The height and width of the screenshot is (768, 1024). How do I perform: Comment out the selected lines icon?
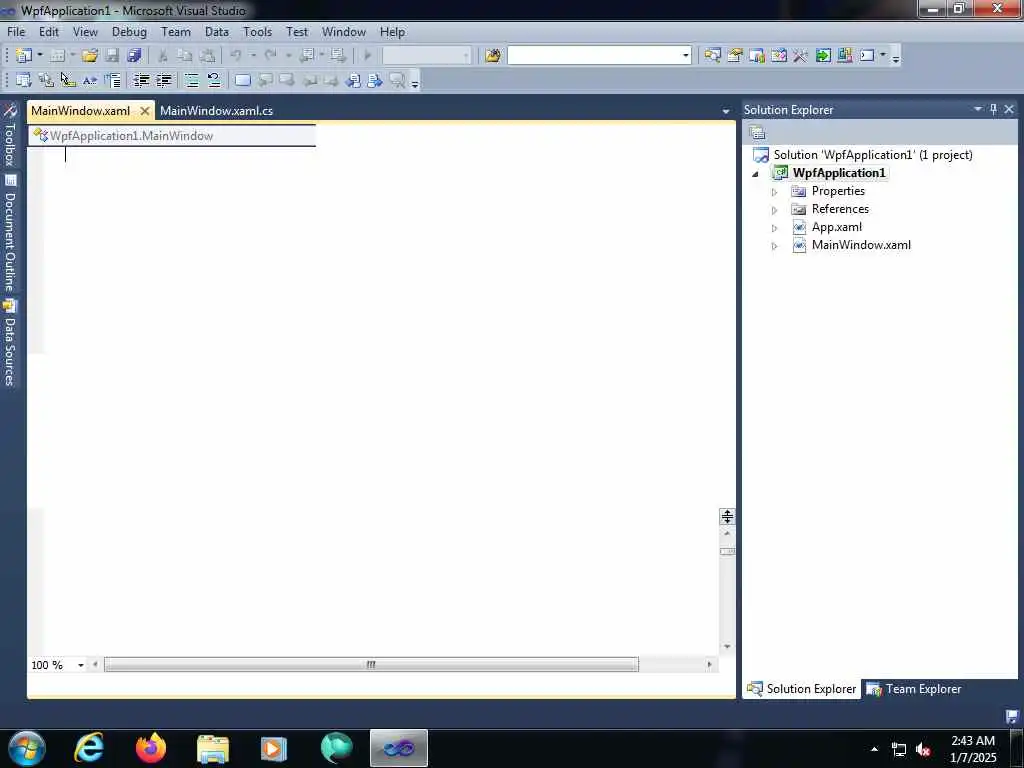pos(191,80)
